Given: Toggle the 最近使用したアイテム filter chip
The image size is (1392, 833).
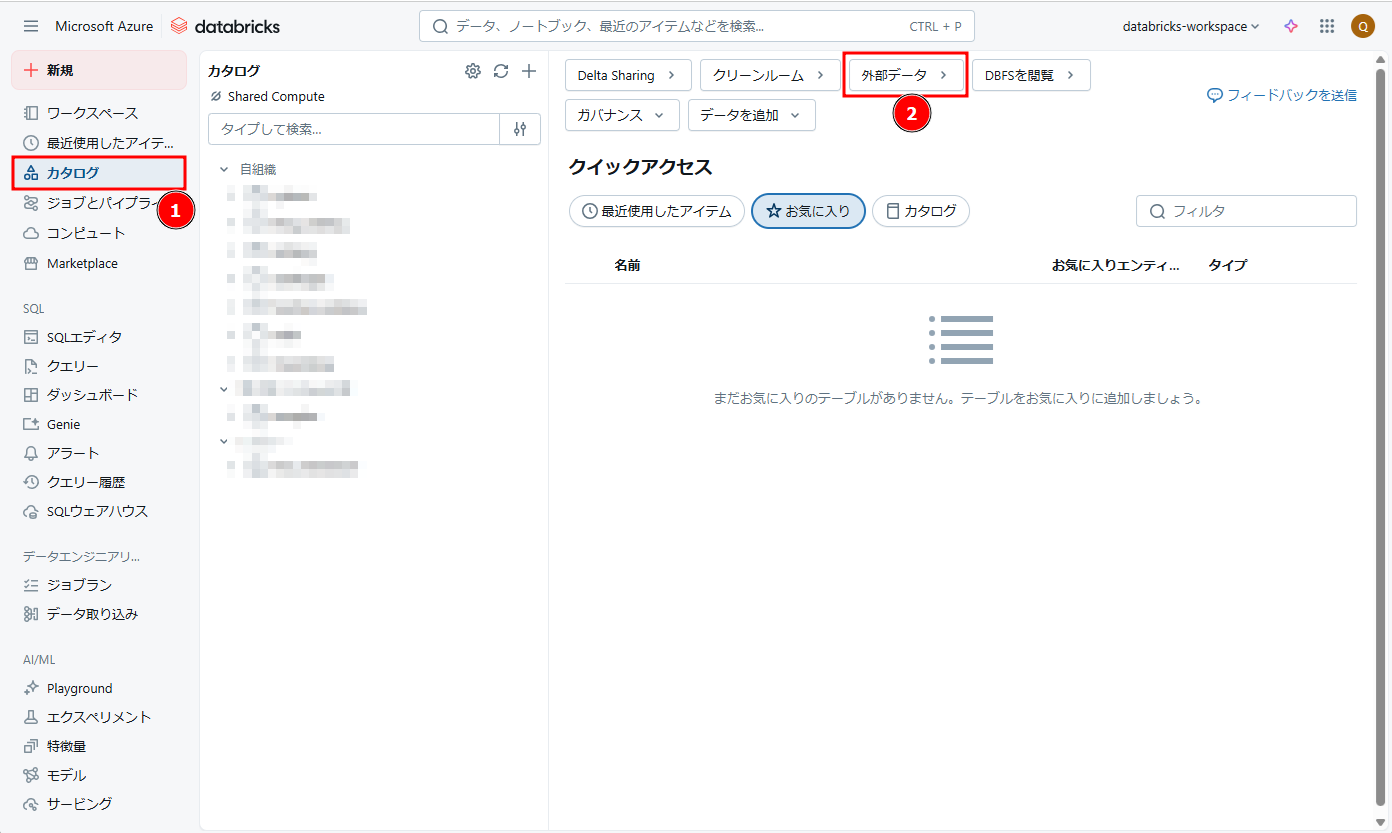Looking at the screenshot, I should pyautogui.click(x=657, y=211).
